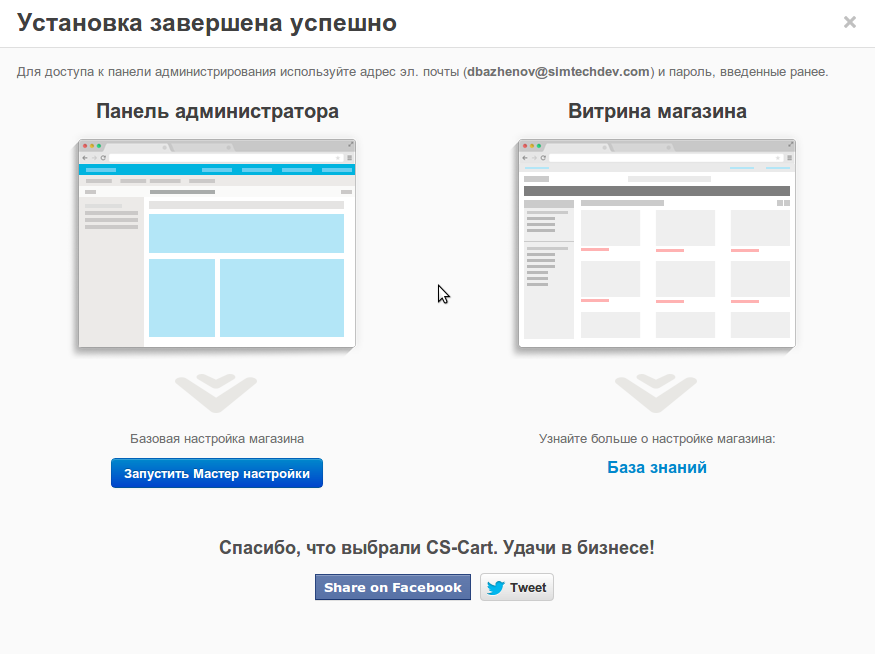Viewport: 875px width, 654px height.
Task: Click bookmark star in storefront browser mockup
Action: click(x=778, y=158)
